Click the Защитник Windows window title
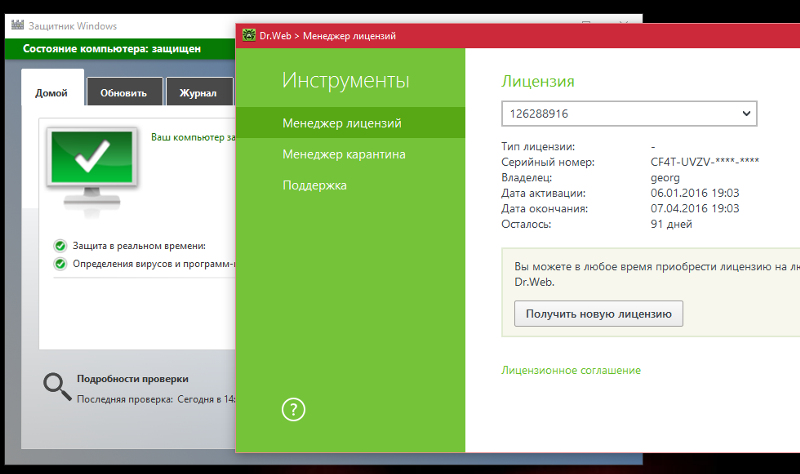The image size is (800, 474). 72,26
